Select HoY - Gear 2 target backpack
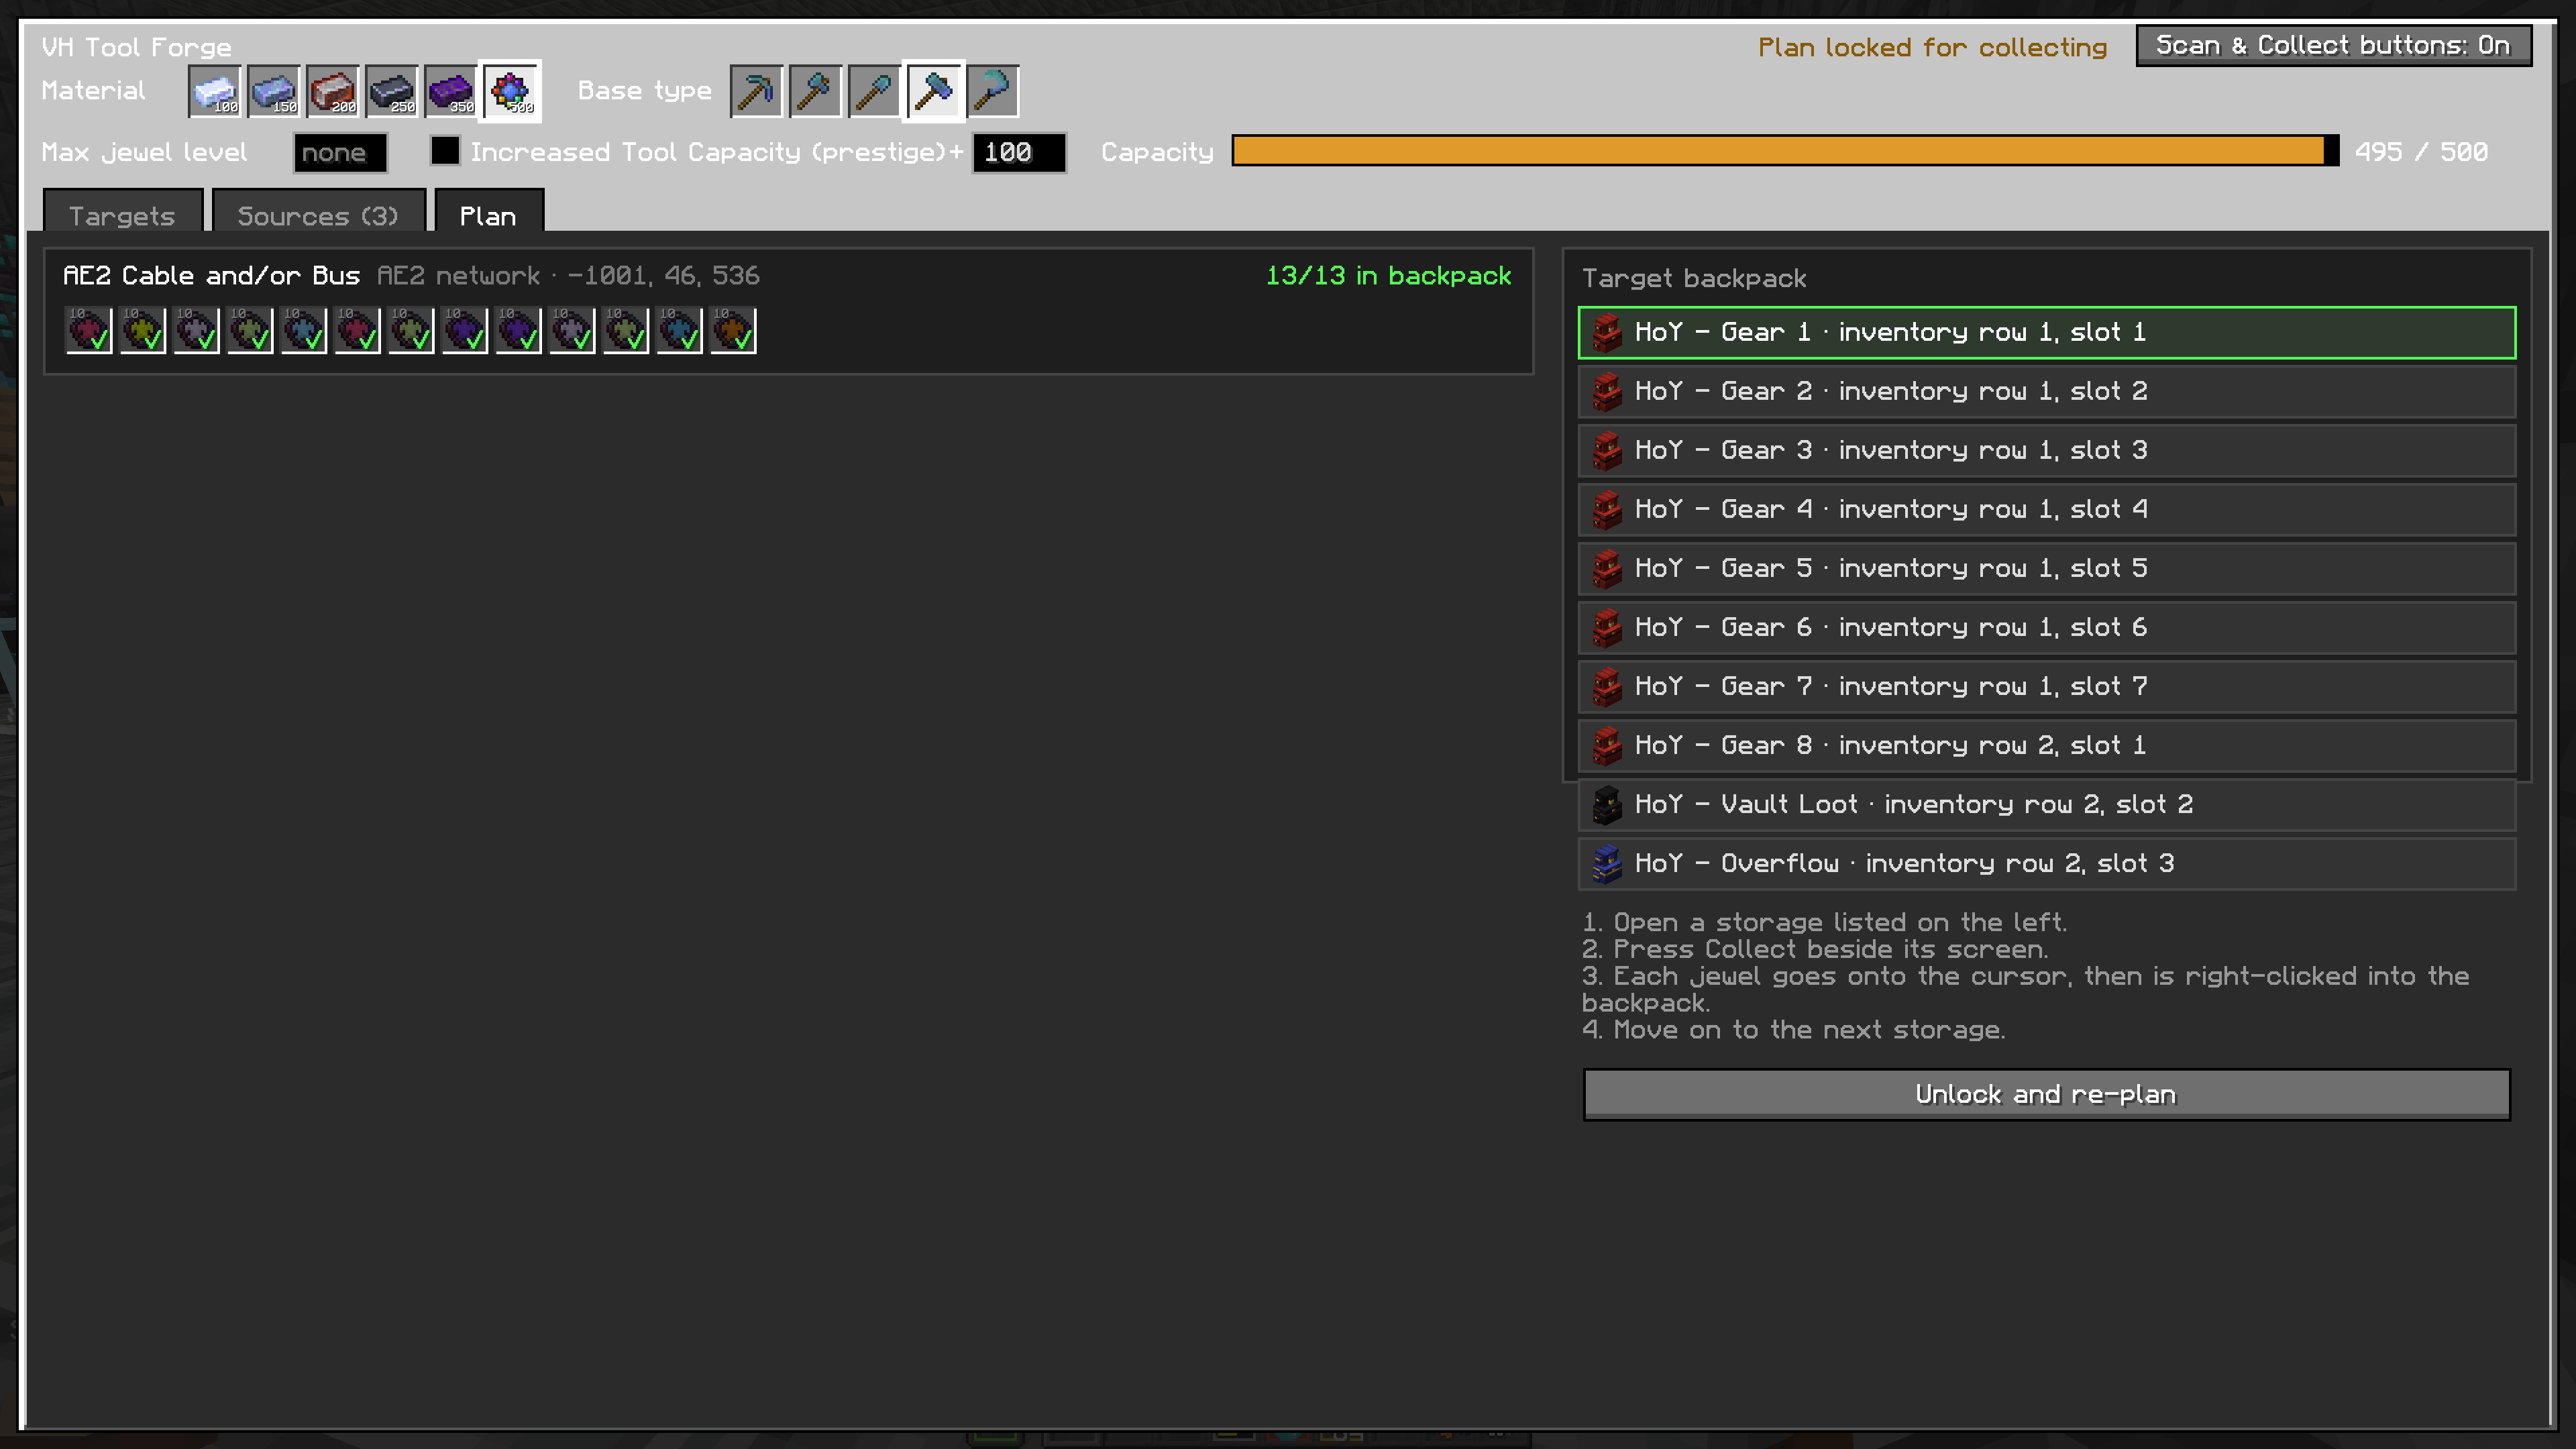Screen dimensions: 2576x1449 tap(2046, 392)
